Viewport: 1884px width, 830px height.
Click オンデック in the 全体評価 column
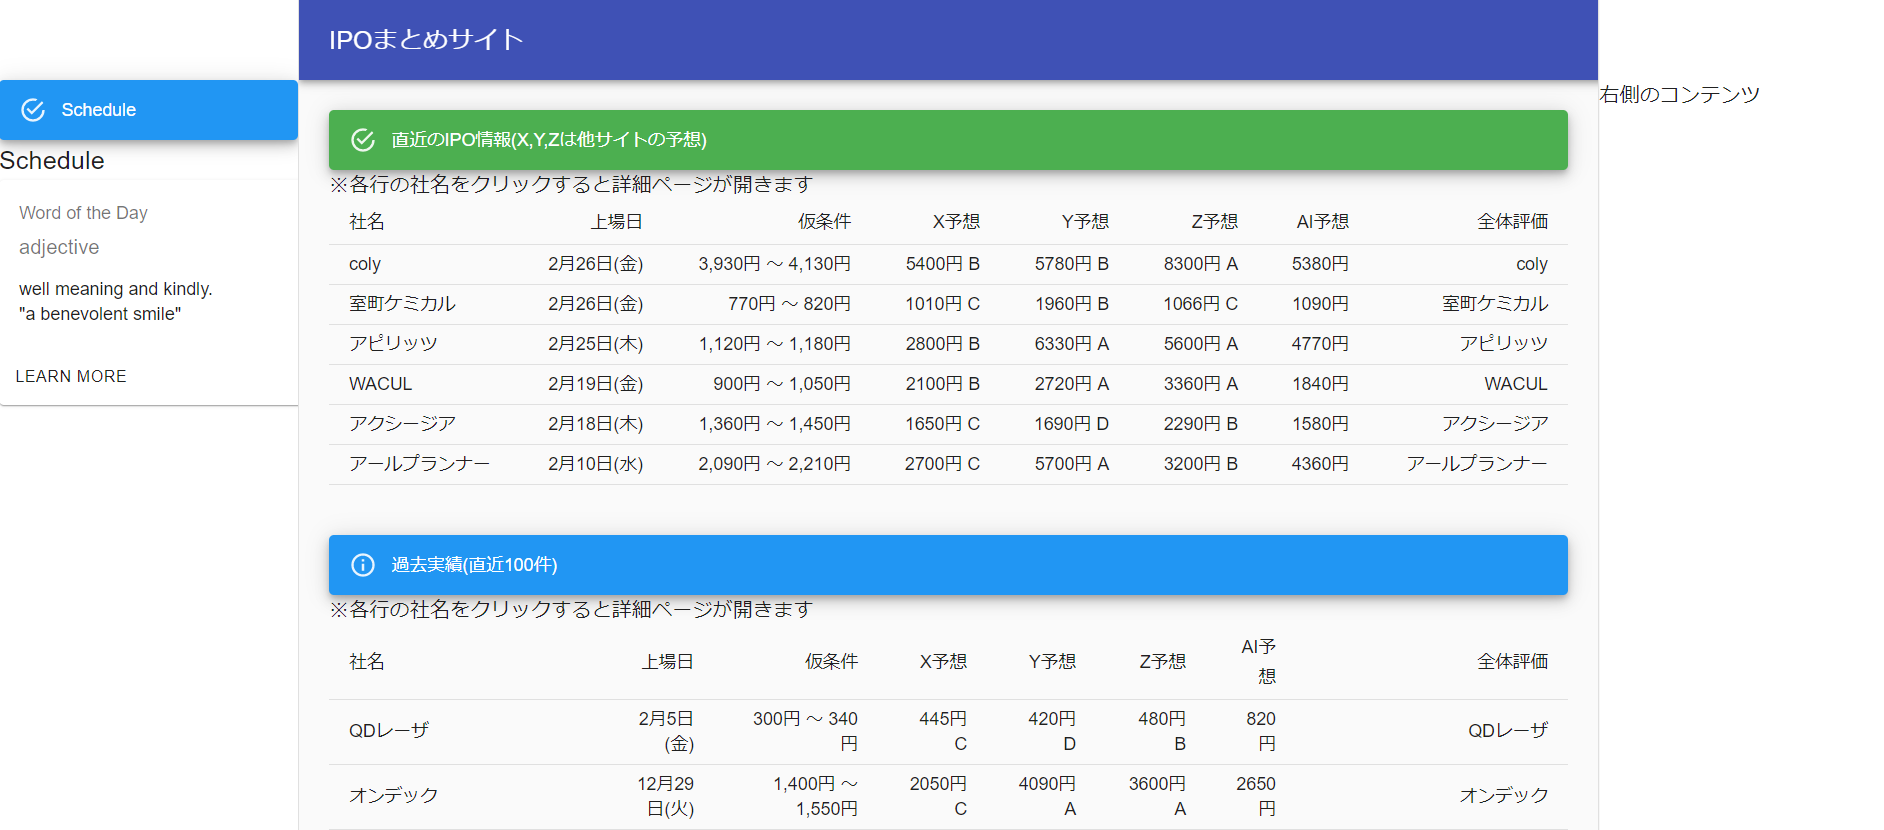[x=1504, y=796]
